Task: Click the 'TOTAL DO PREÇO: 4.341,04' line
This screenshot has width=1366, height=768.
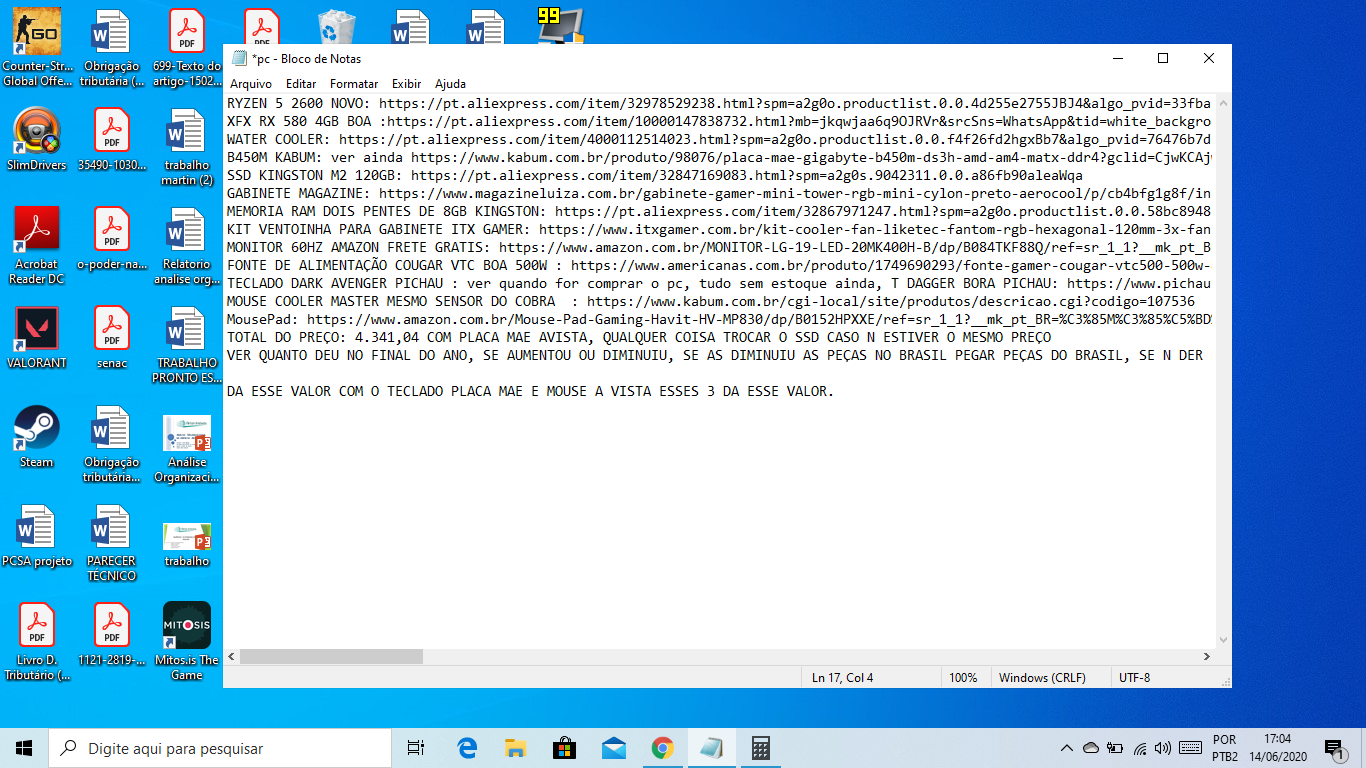Action: pyautogui.click(x=639, y=337)
